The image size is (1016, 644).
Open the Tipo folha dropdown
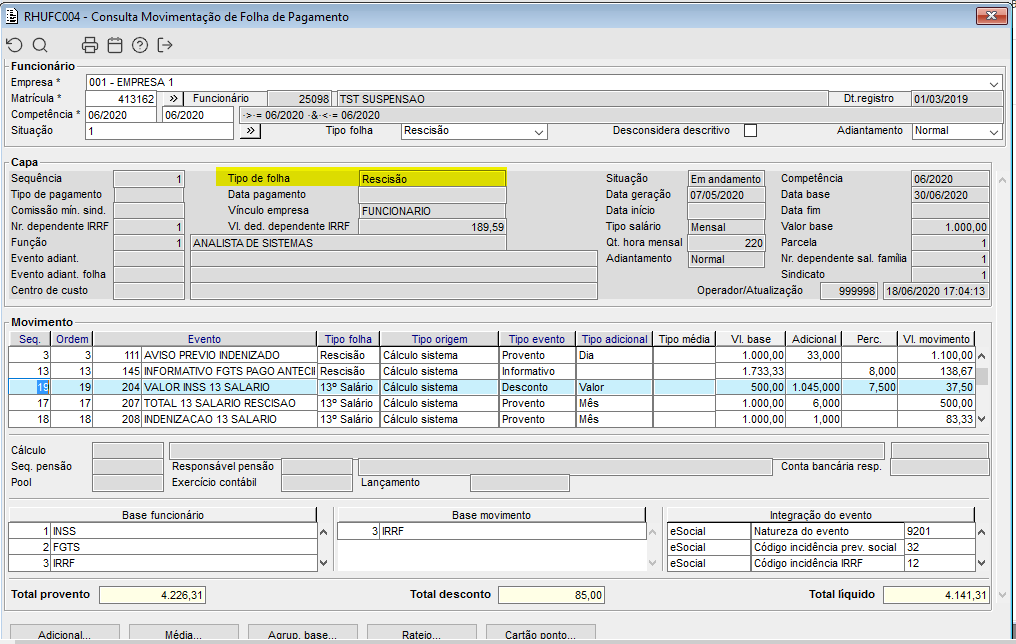(539, 131)
